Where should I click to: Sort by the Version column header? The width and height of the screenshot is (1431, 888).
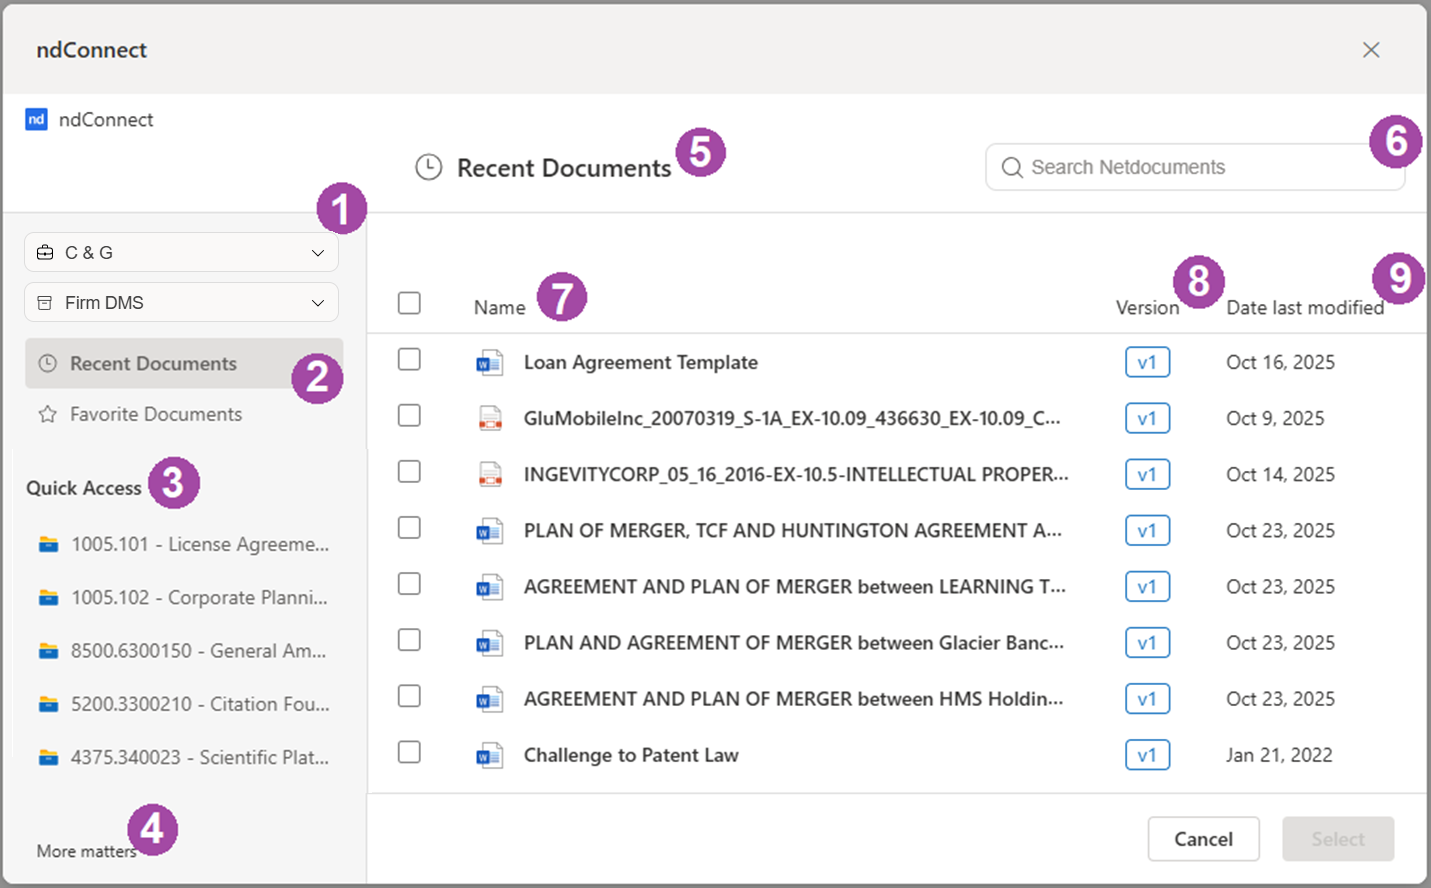point(1147,307)
